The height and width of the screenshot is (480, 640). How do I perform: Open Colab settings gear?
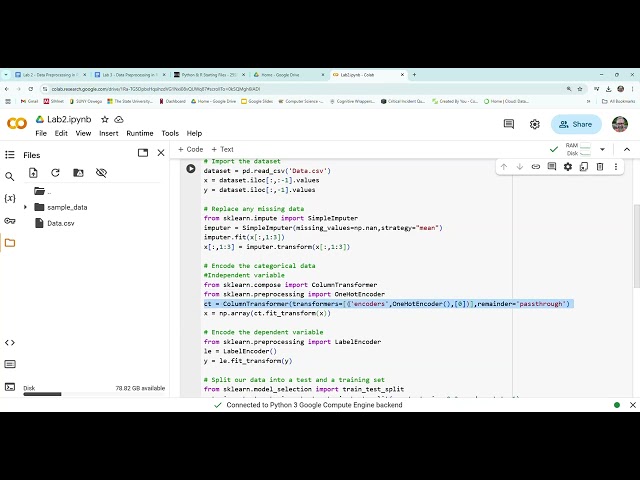click(535, 124)
